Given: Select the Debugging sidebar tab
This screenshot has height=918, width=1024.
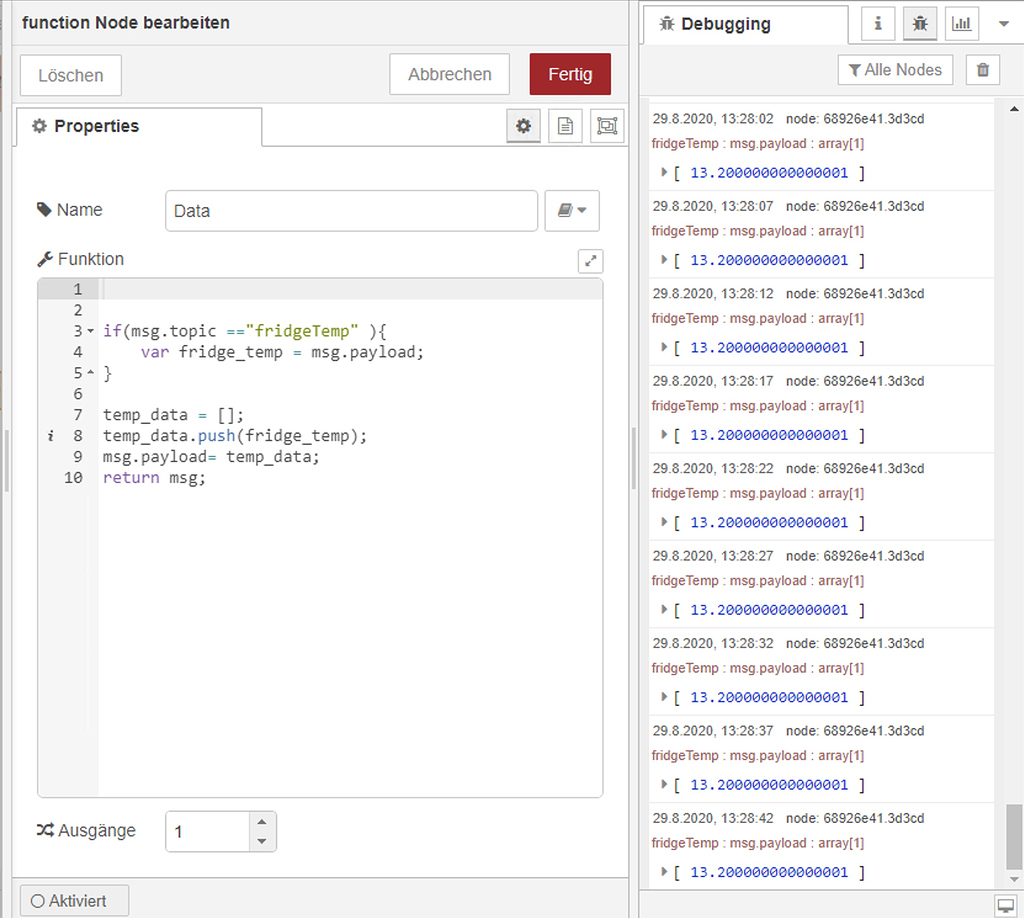Looking at the screenshot, I should pyautogui.click(x=744, y=23).
